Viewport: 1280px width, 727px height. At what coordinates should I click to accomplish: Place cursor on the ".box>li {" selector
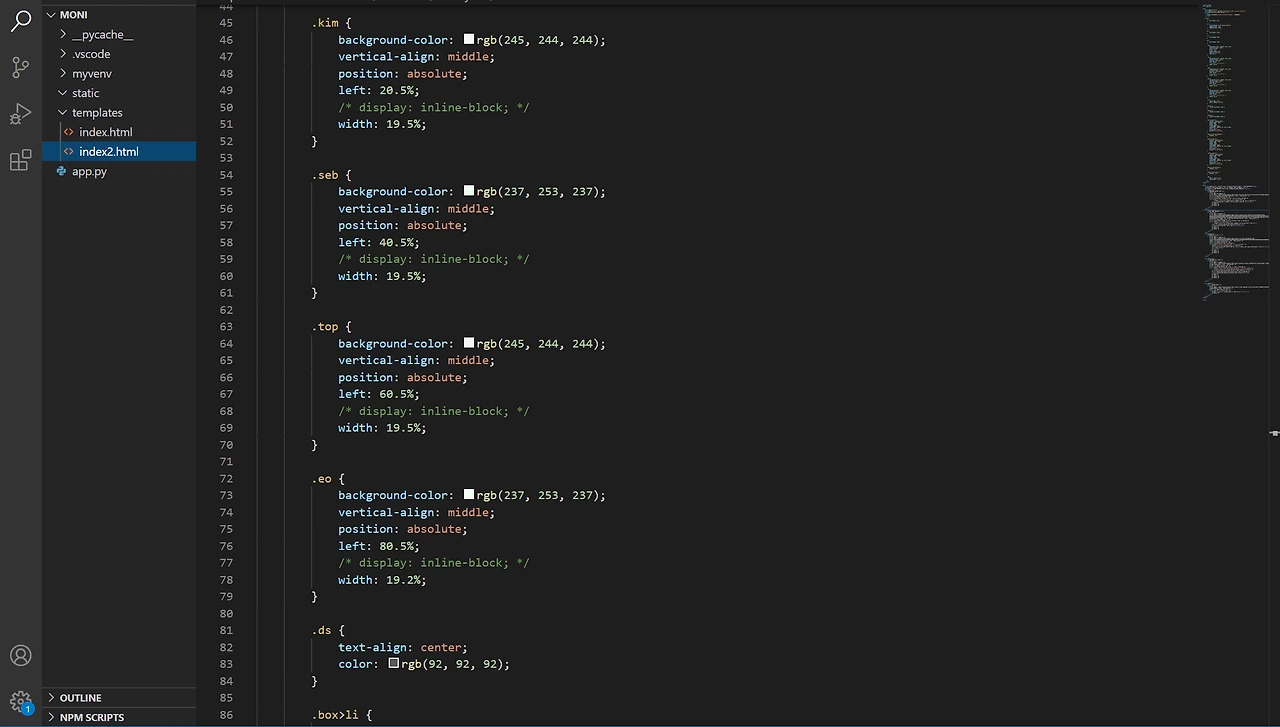342,715
